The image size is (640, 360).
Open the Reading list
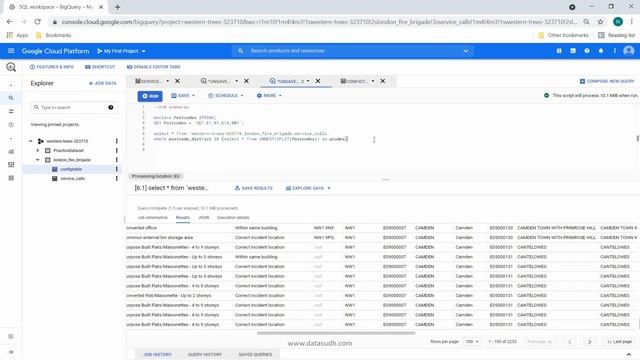(x=616, y=35)
